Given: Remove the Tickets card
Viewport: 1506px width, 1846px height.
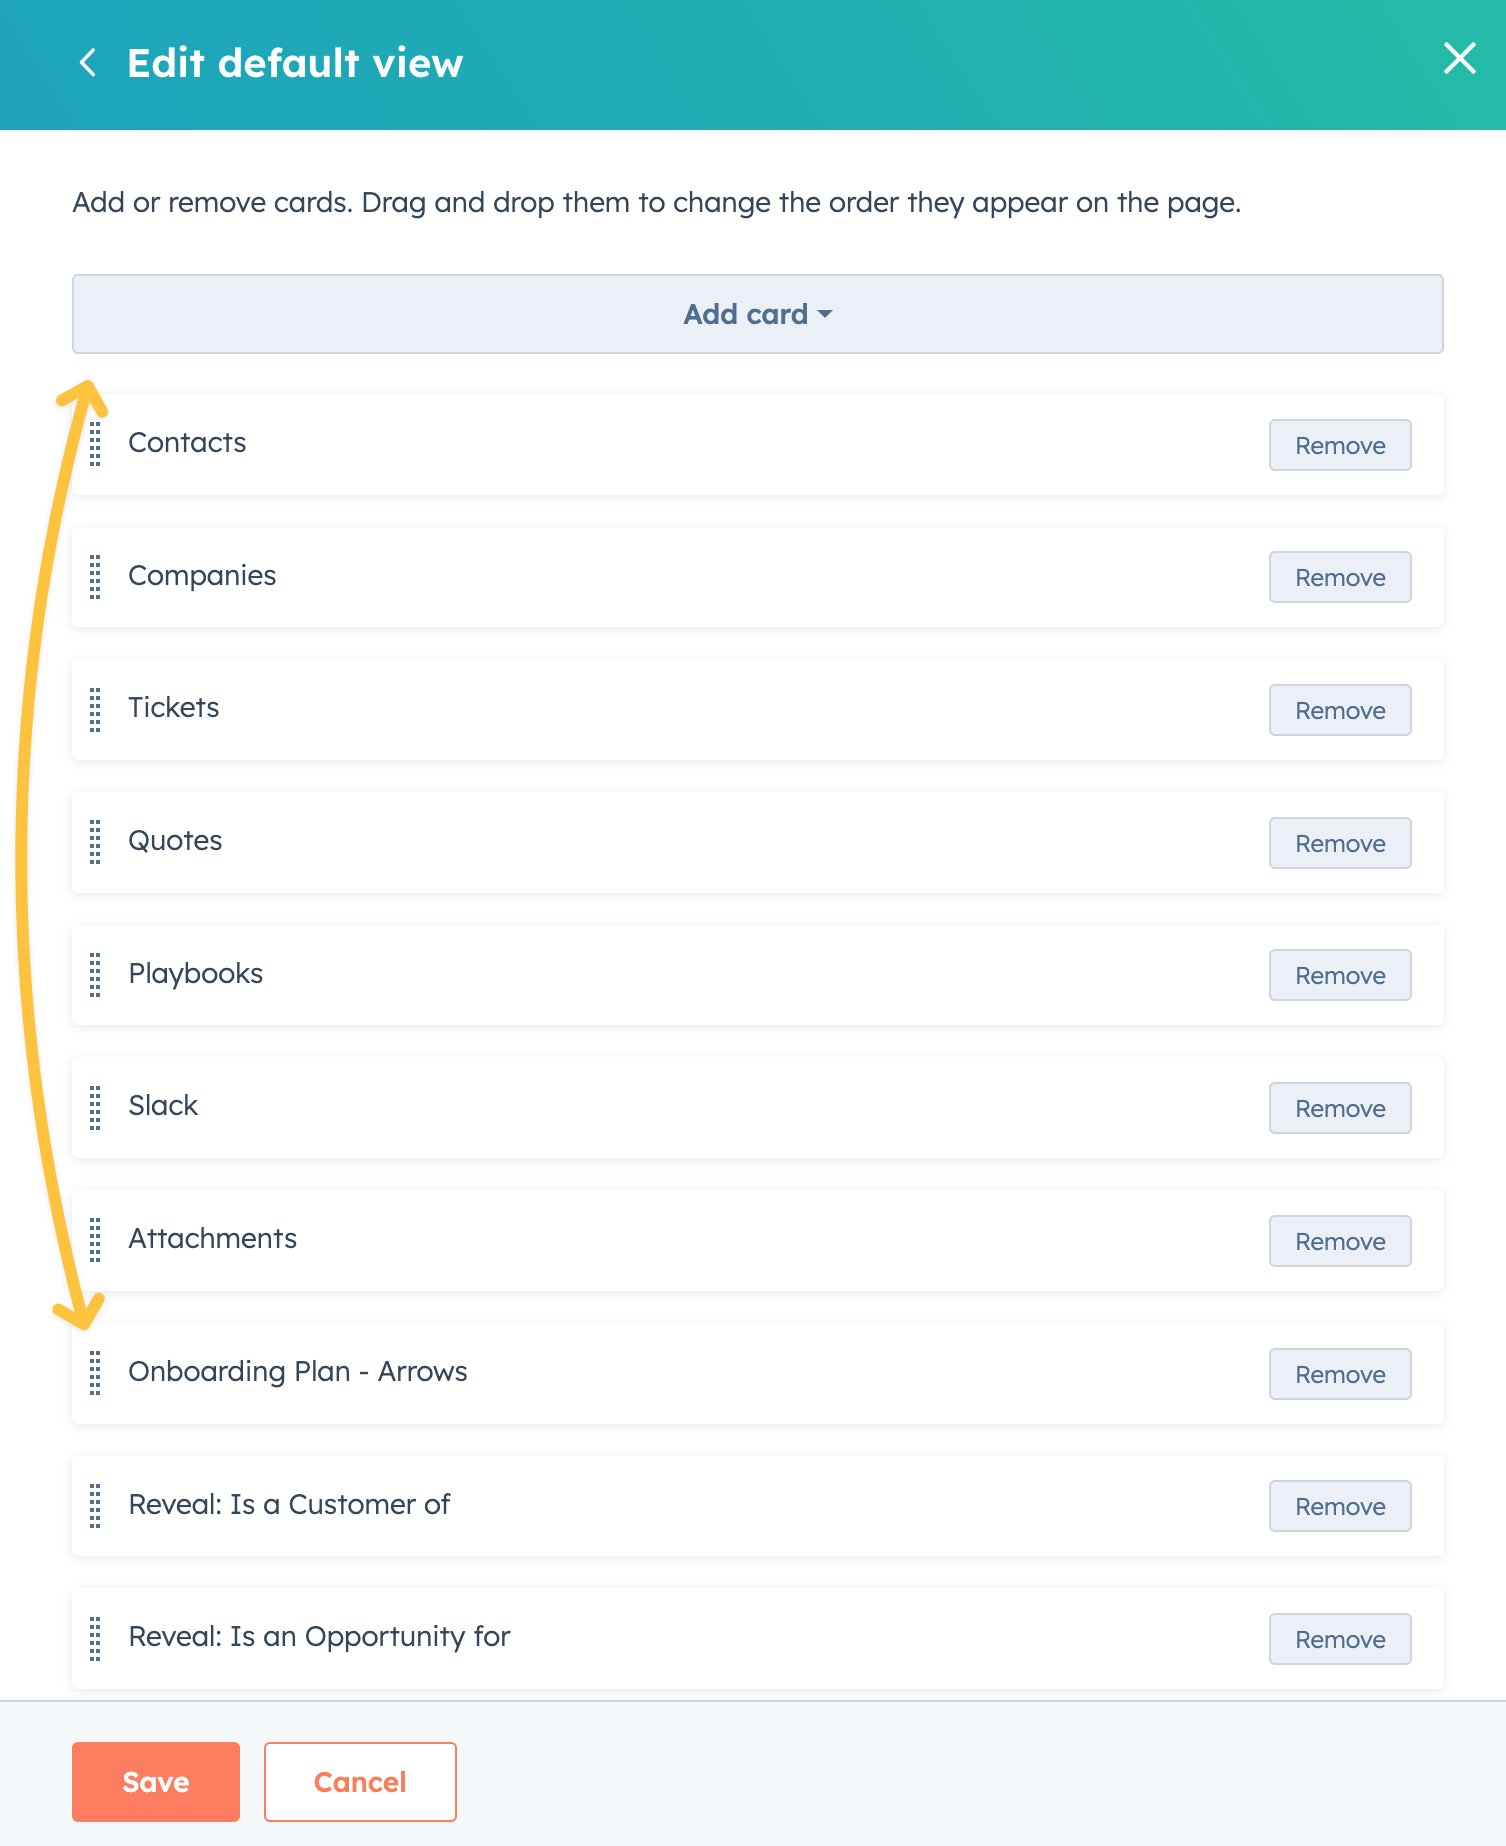Looking at the screenshot, I should 1339,710.
